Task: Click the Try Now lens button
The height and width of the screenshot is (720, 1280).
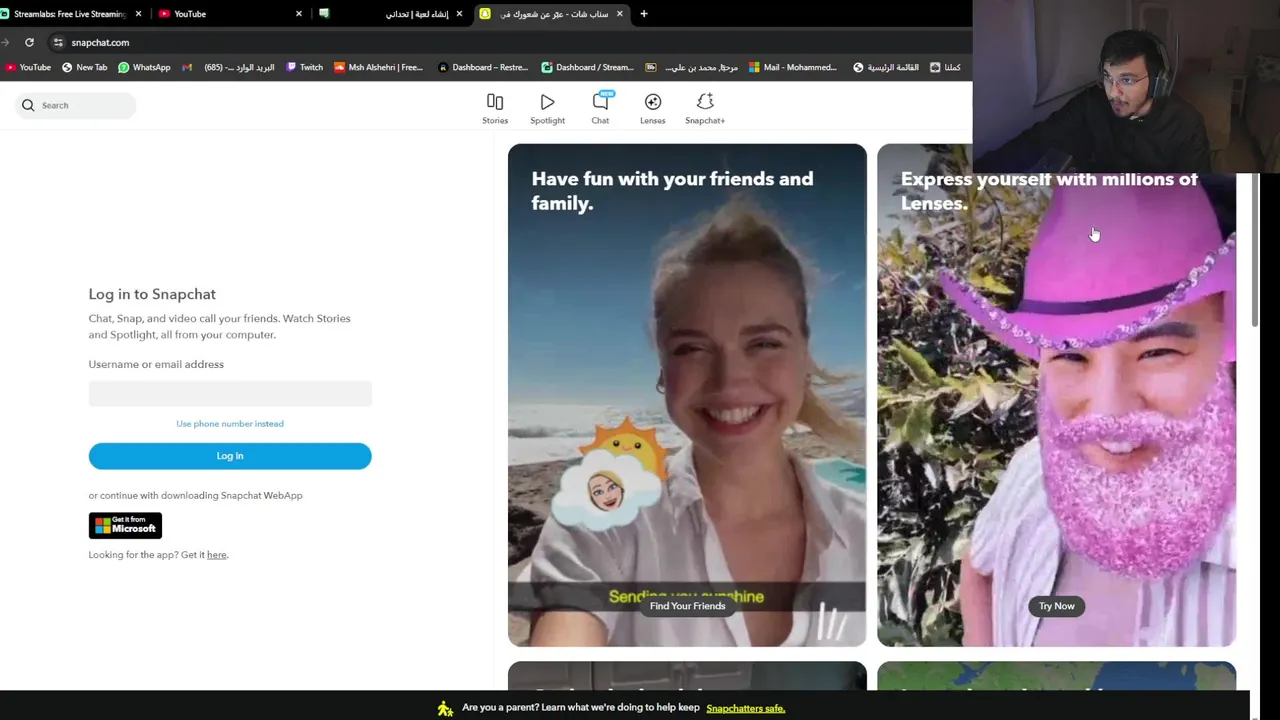Action: click(x=1056, y=606)
